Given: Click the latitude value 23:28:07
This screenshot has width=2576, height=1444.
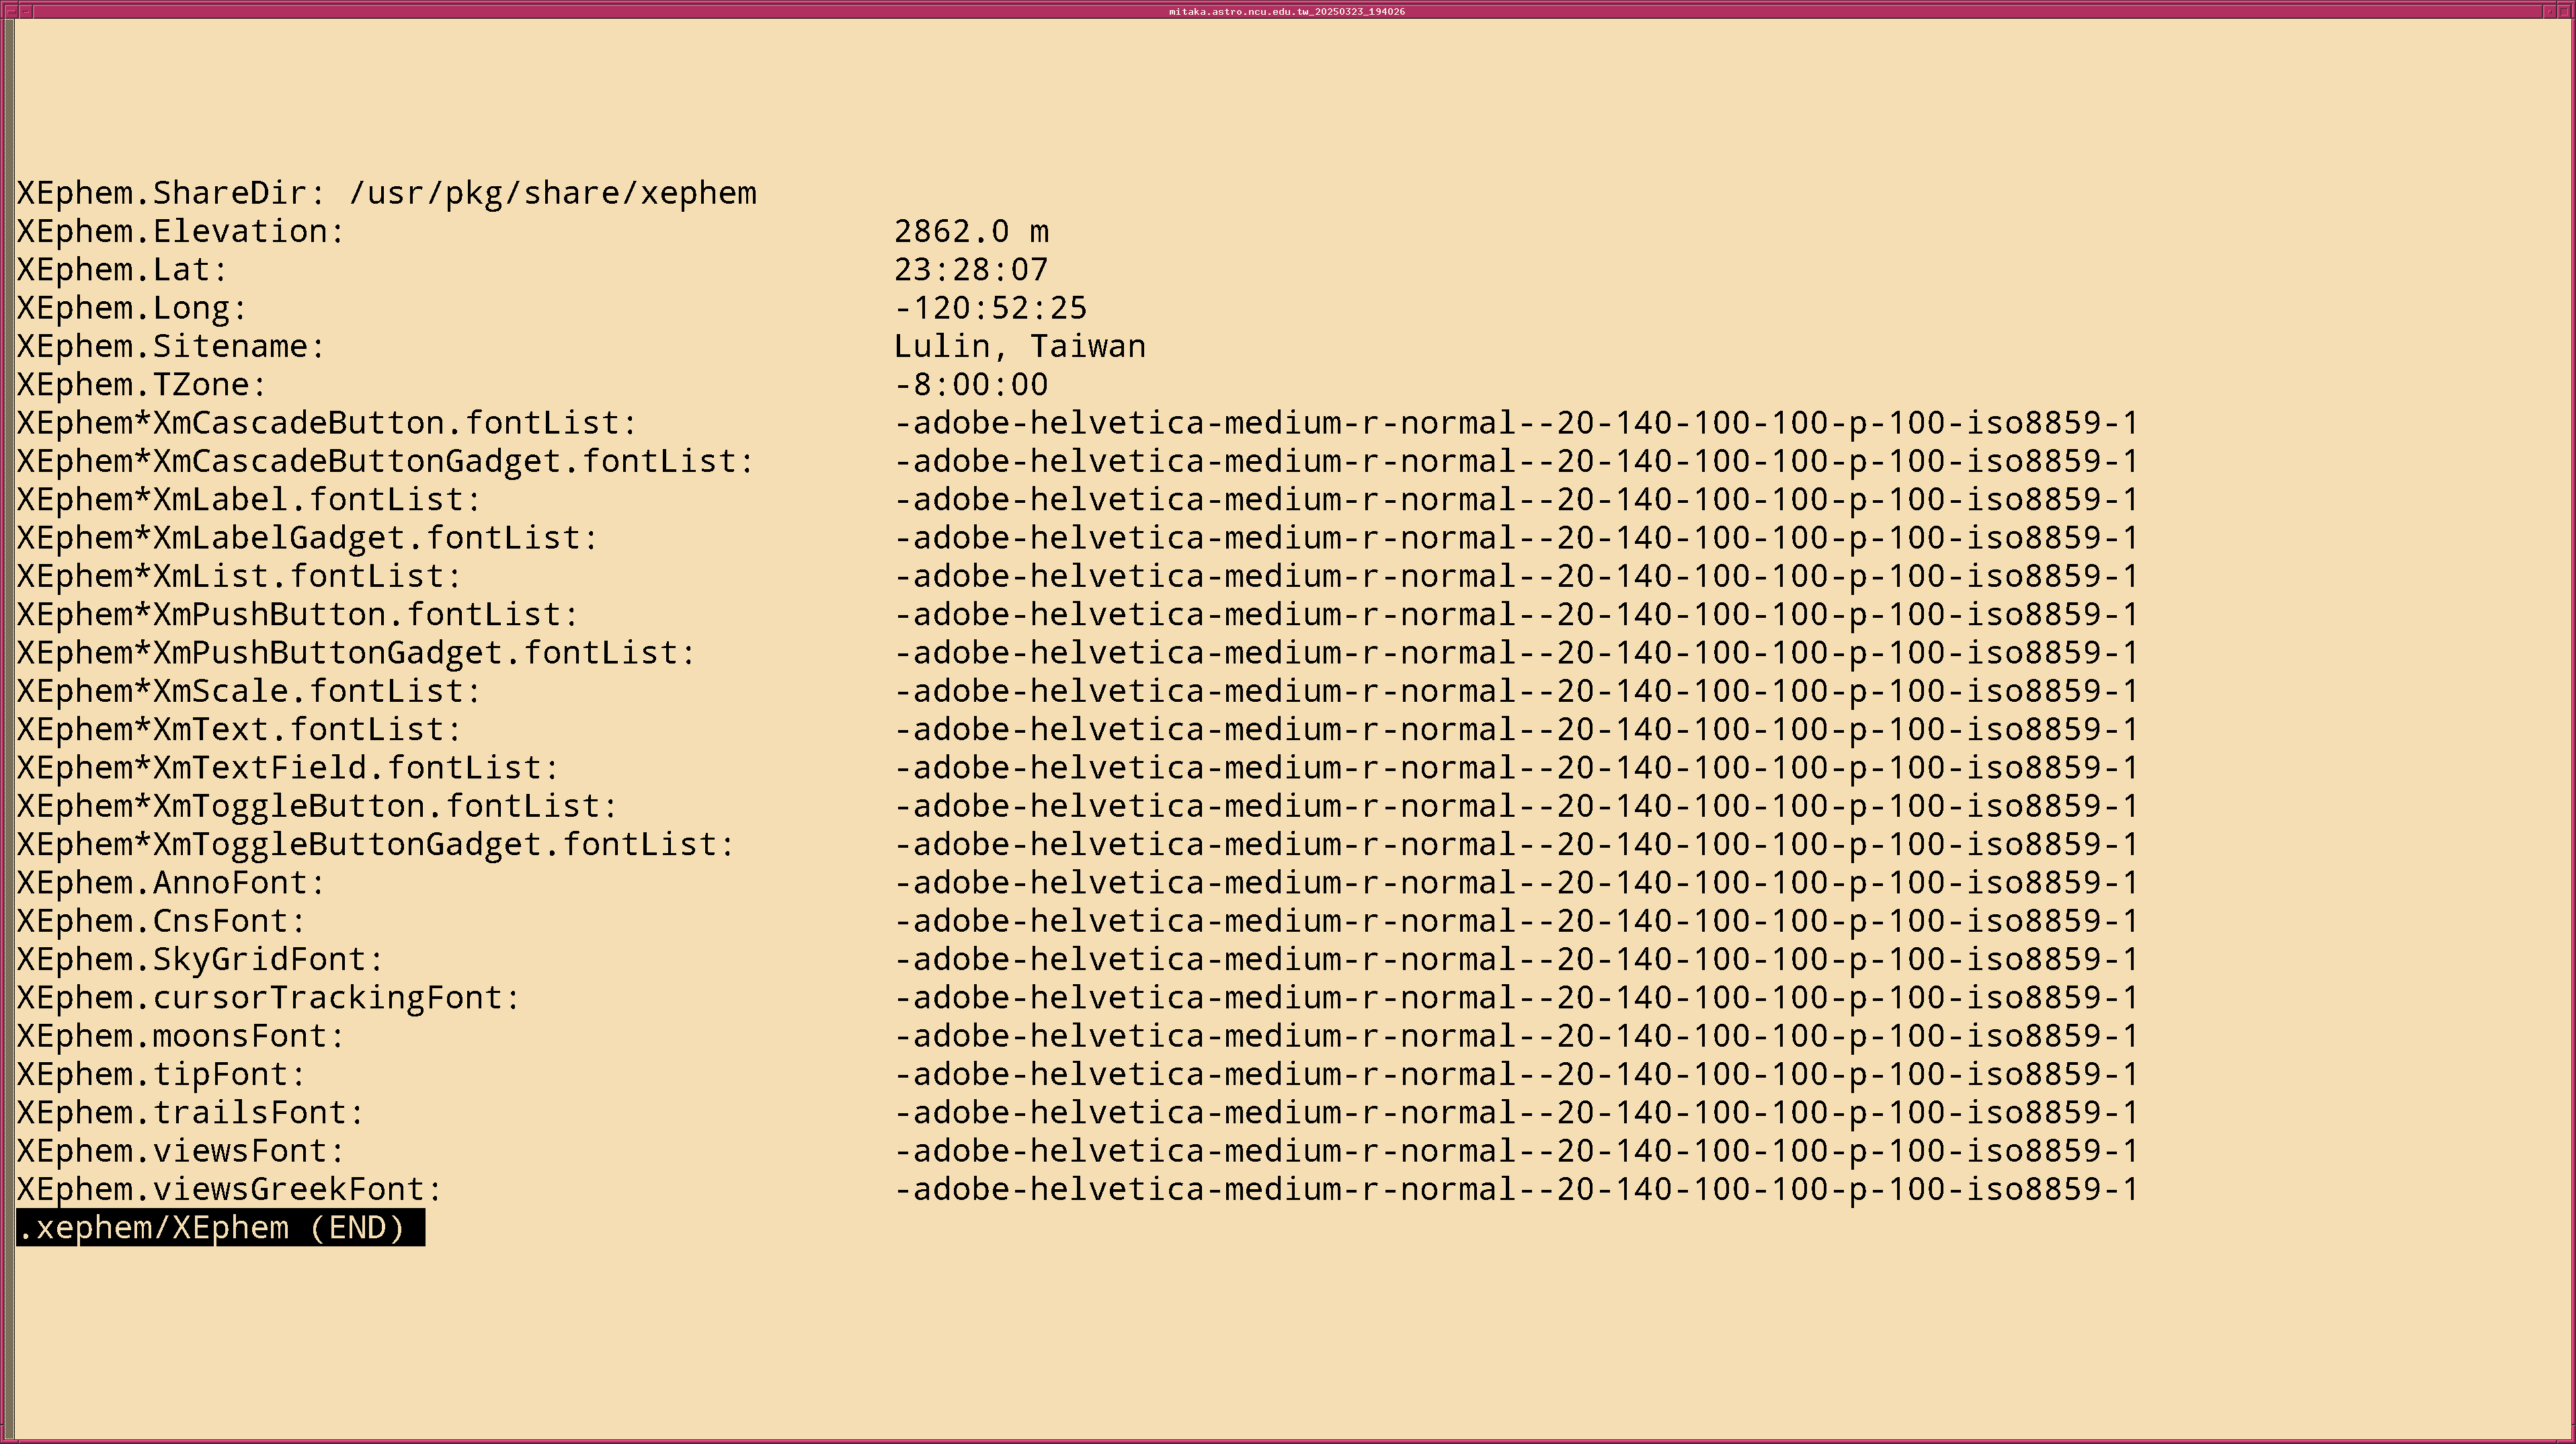Looking at the screenshot, I should 971,270.
